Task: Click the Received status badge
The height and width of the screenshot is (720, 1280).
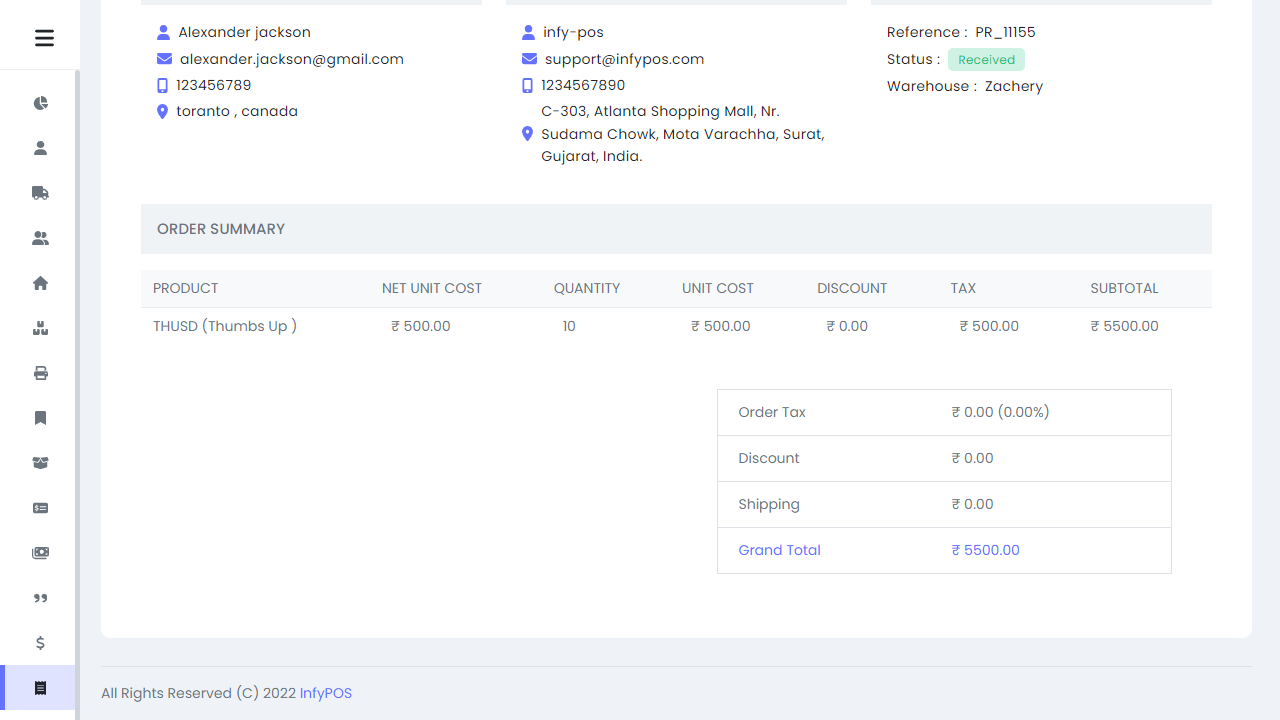Action: point(986,59)
